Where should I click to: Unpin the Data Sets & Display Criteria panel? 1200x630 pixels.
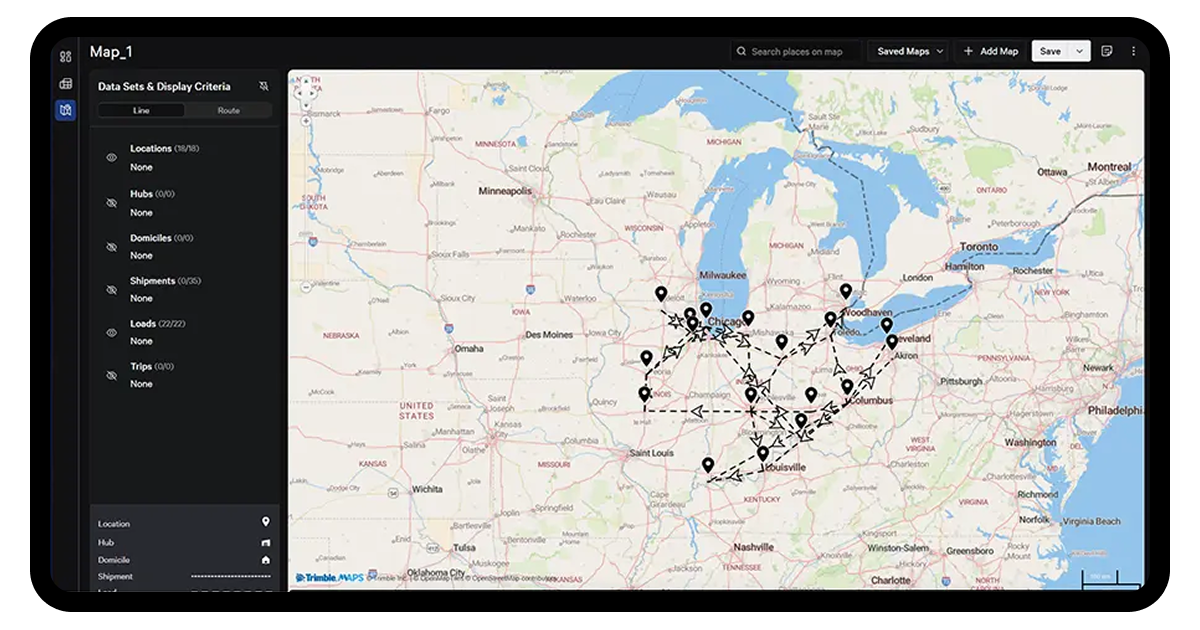point(263,86)
